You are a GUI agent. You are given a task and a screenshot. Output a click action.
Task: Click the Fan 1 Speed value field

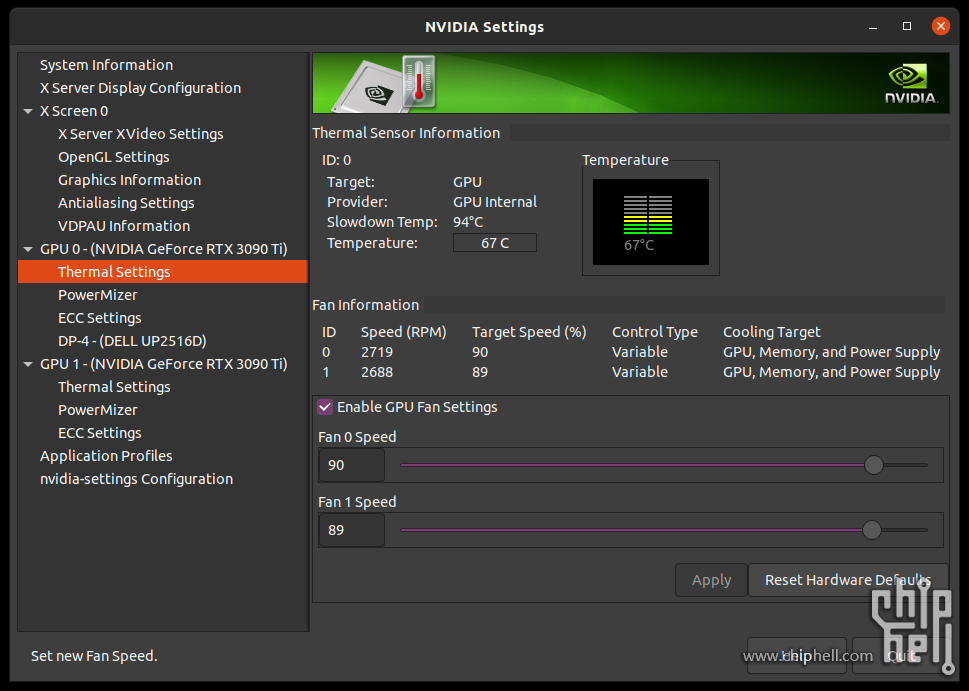coord(352,530)
